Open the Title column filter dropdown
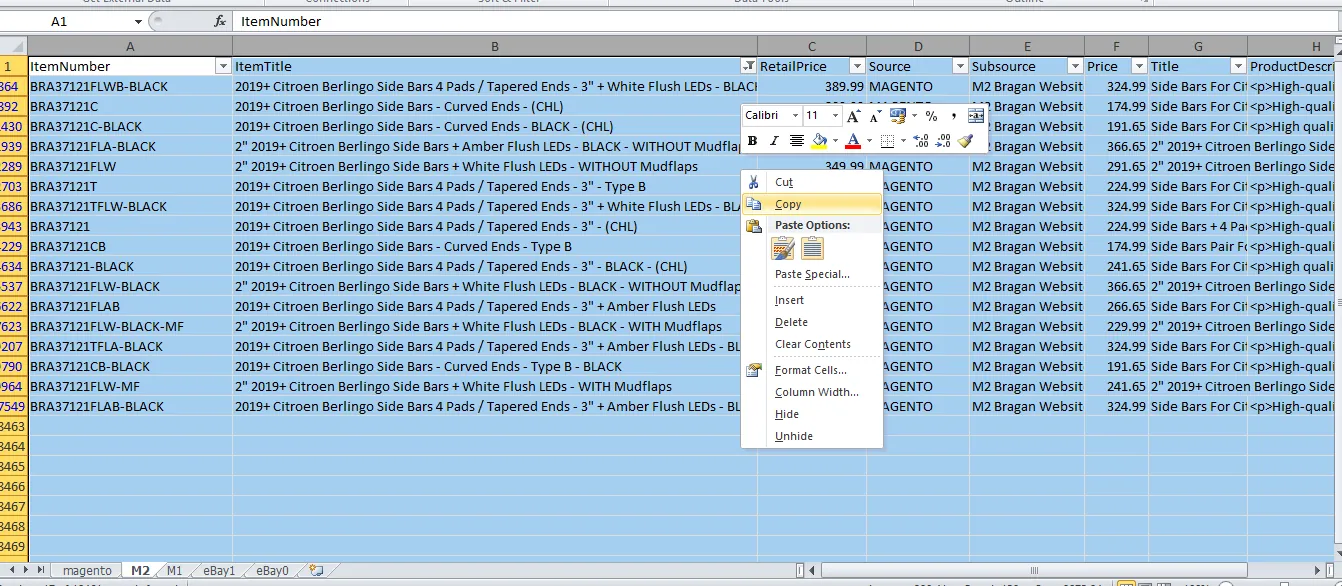The image size is (1342, 586). point(1238,66)
